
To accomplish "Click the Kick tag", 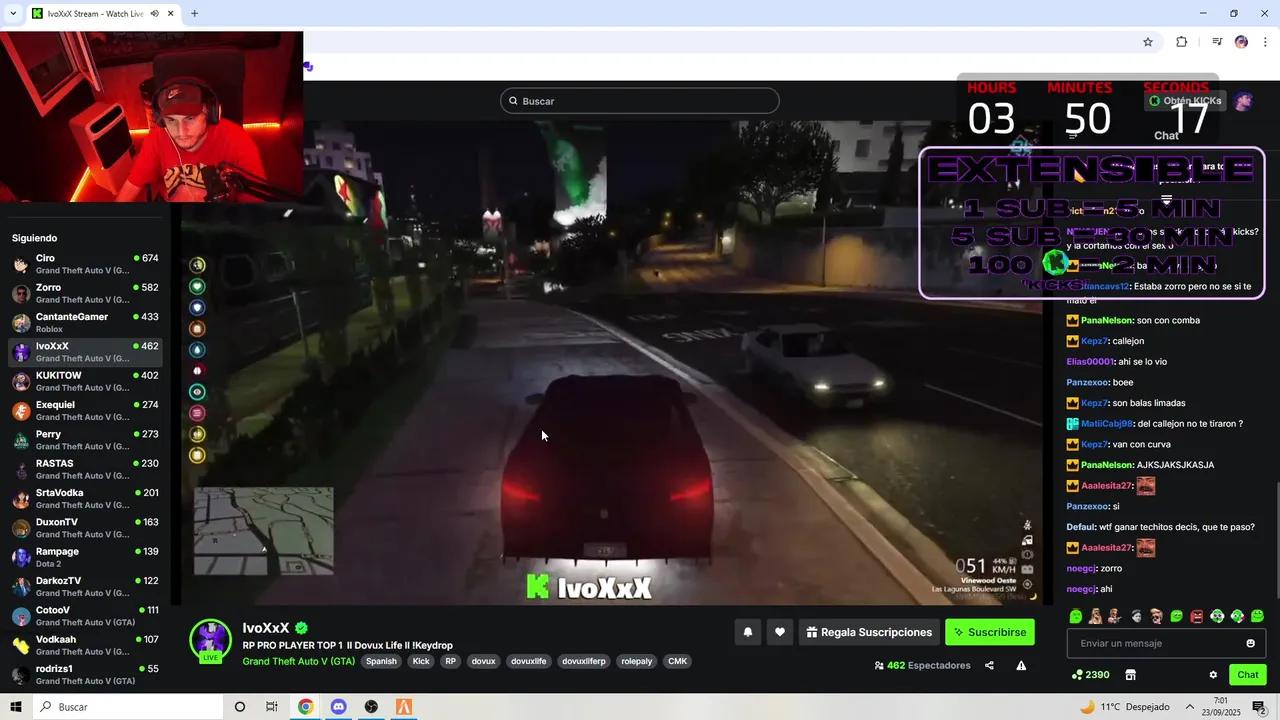I will tap(421, 661).
